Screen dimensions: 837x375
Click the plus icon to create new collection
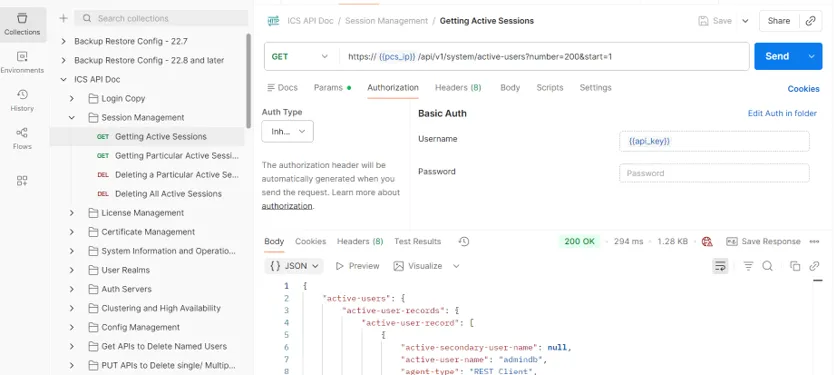click(x=63, y=18)
